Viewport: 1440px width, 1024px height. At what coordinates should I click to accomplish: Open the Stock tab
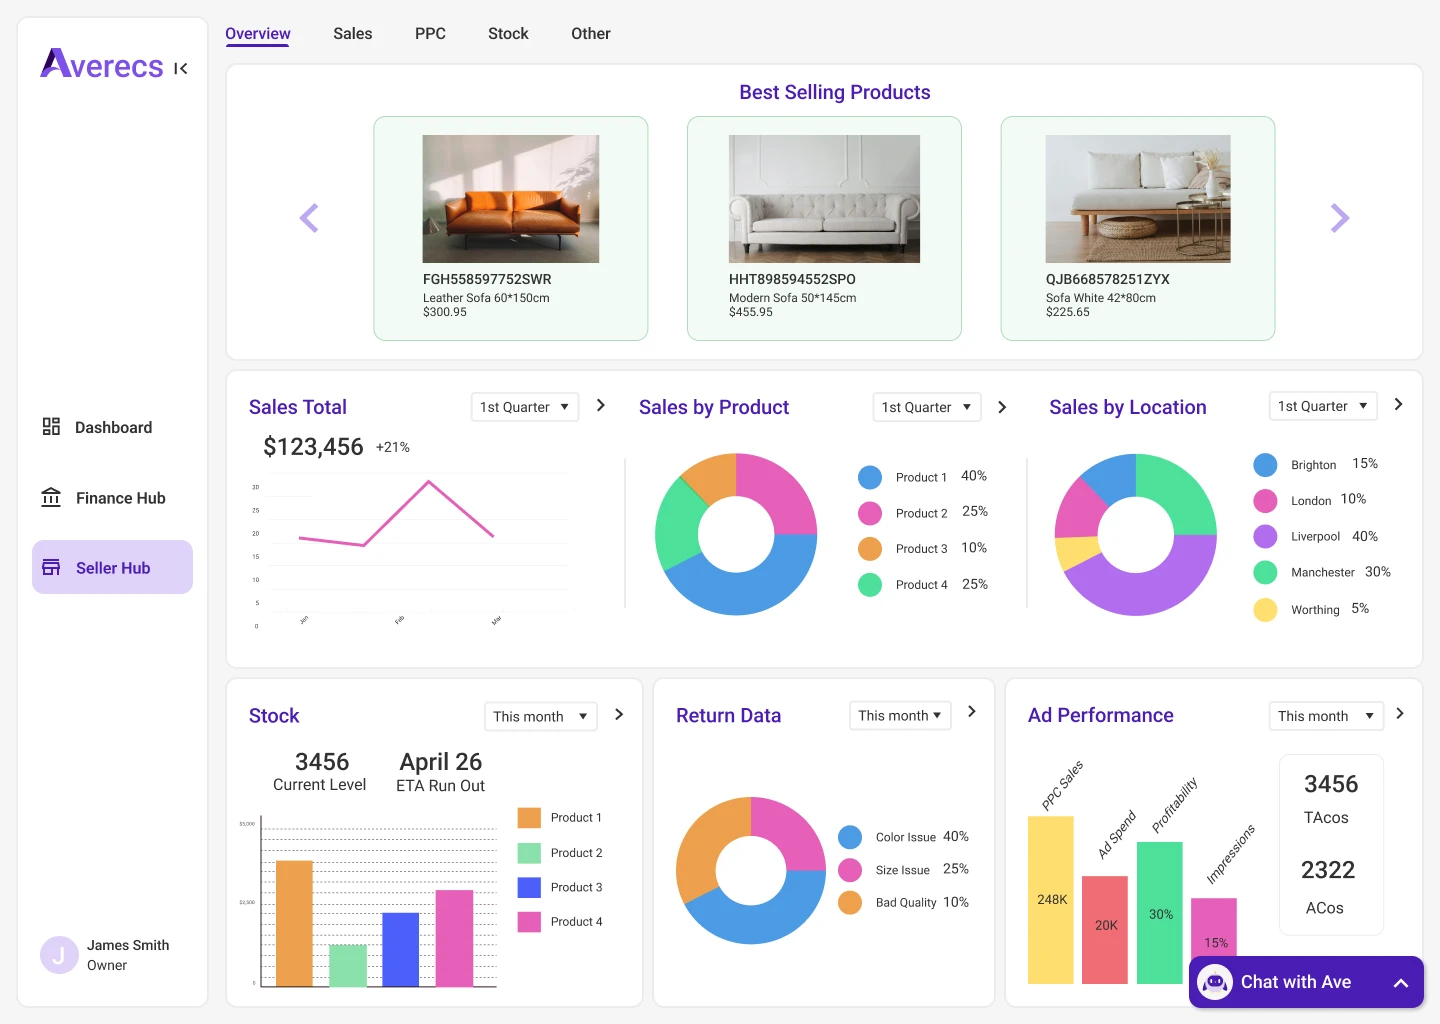coord(508,34)
